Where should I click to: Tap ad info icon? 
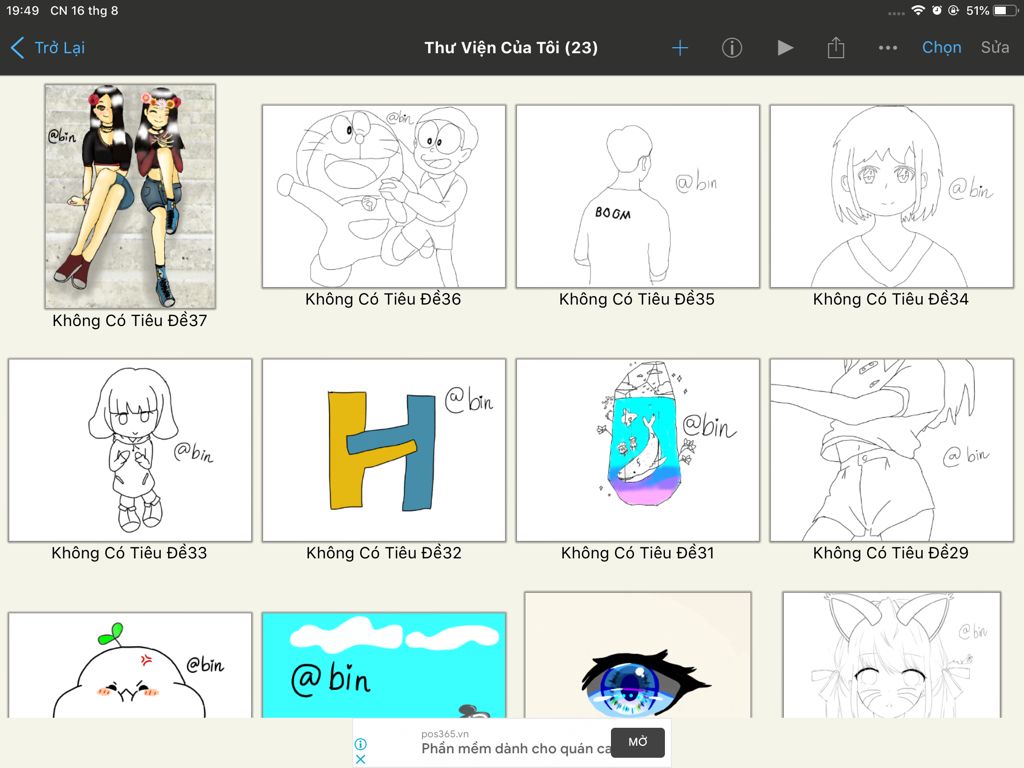[x=360, y=744]
